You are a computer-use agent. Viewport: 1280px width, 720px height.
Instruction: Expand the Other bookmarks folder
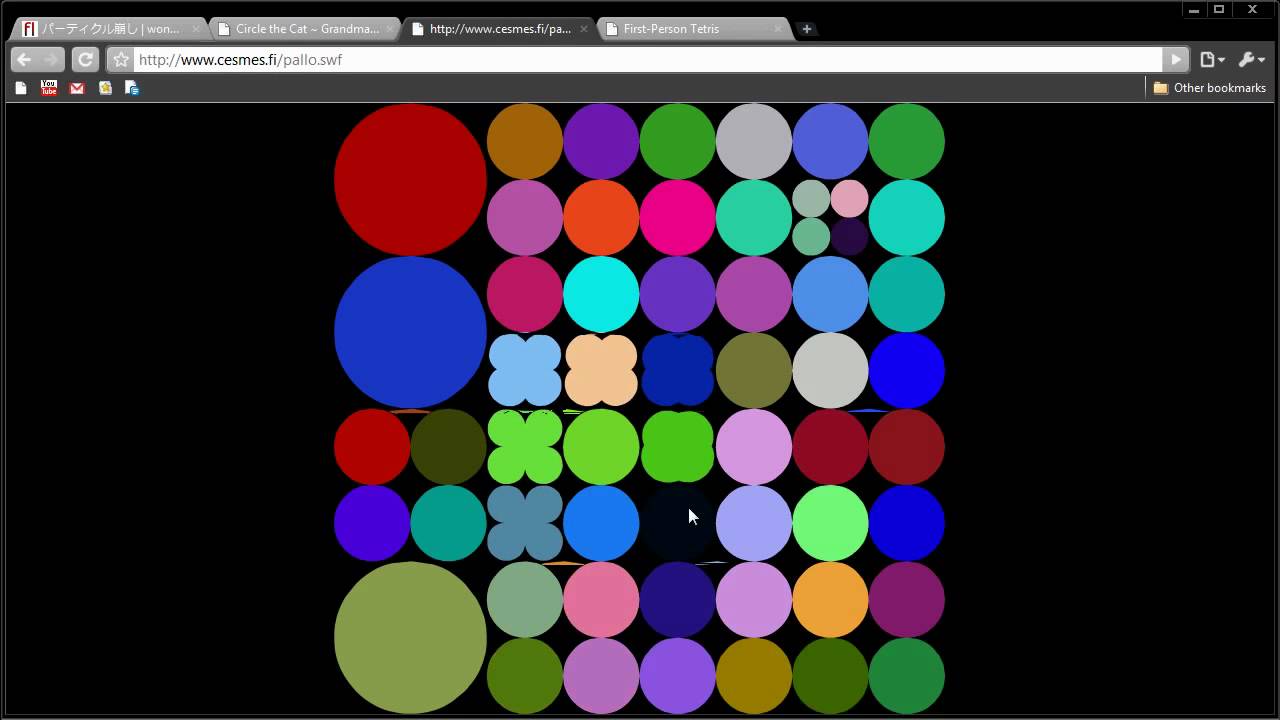click(x=1209, y=88)
